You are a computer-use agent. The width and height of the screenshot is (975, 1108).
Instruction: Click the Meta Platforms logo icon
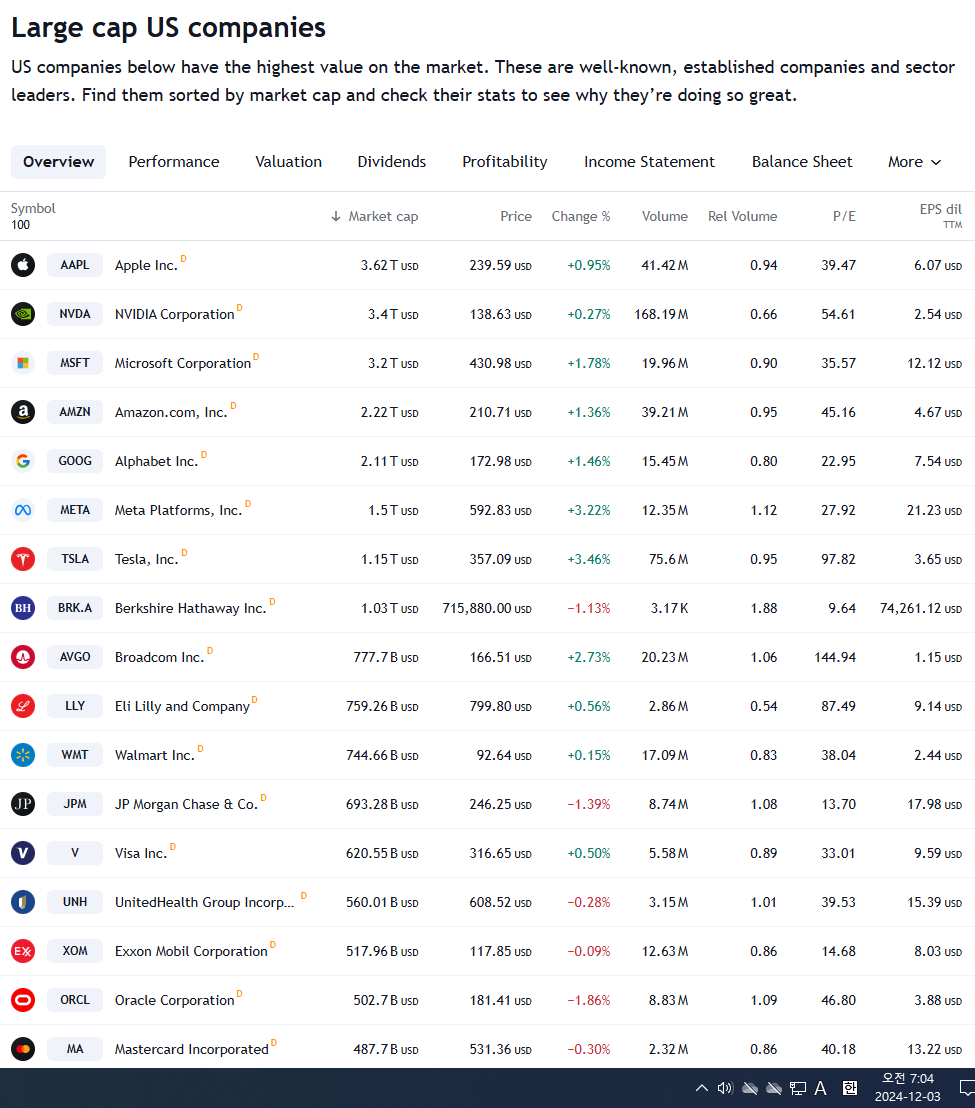(x=23, y=510)
